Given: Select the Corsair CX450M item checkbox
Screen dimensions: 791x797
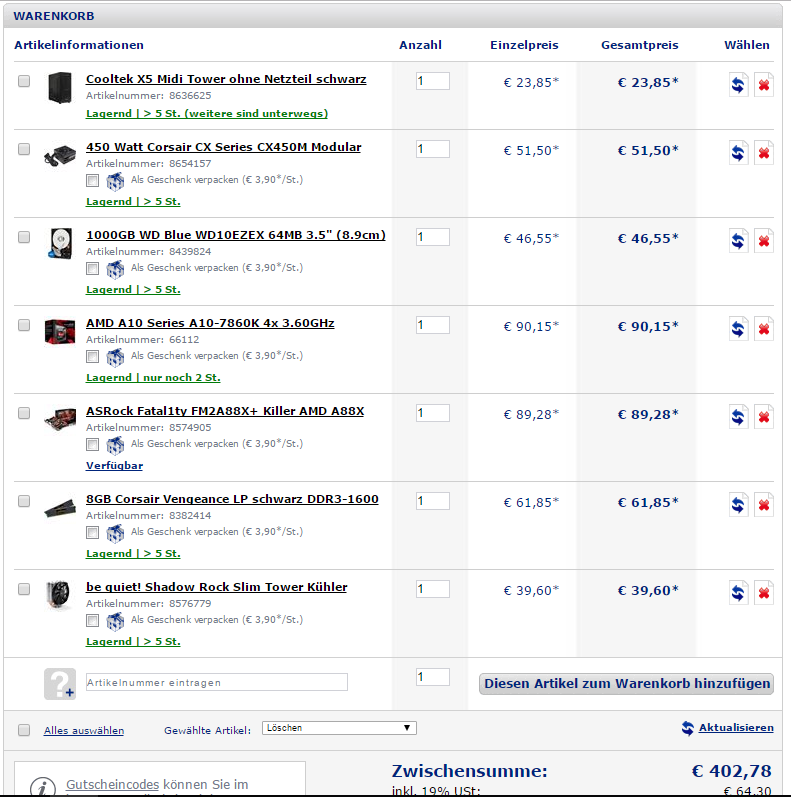Looking at the screenshot, I should tap(24, 149).
